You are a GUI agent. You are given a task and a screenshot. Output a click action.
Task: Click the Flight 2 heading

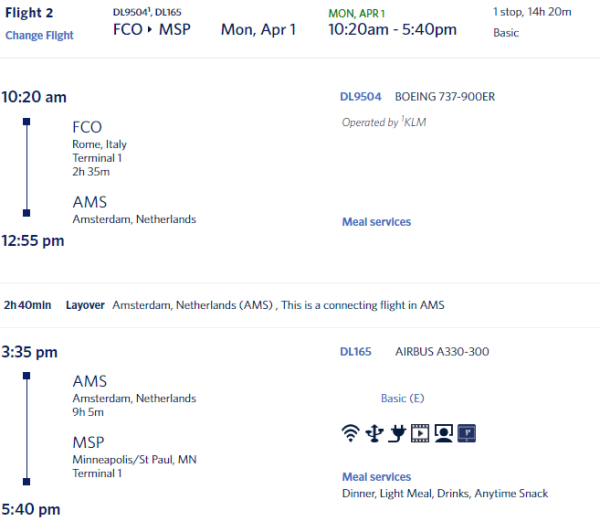29,13
